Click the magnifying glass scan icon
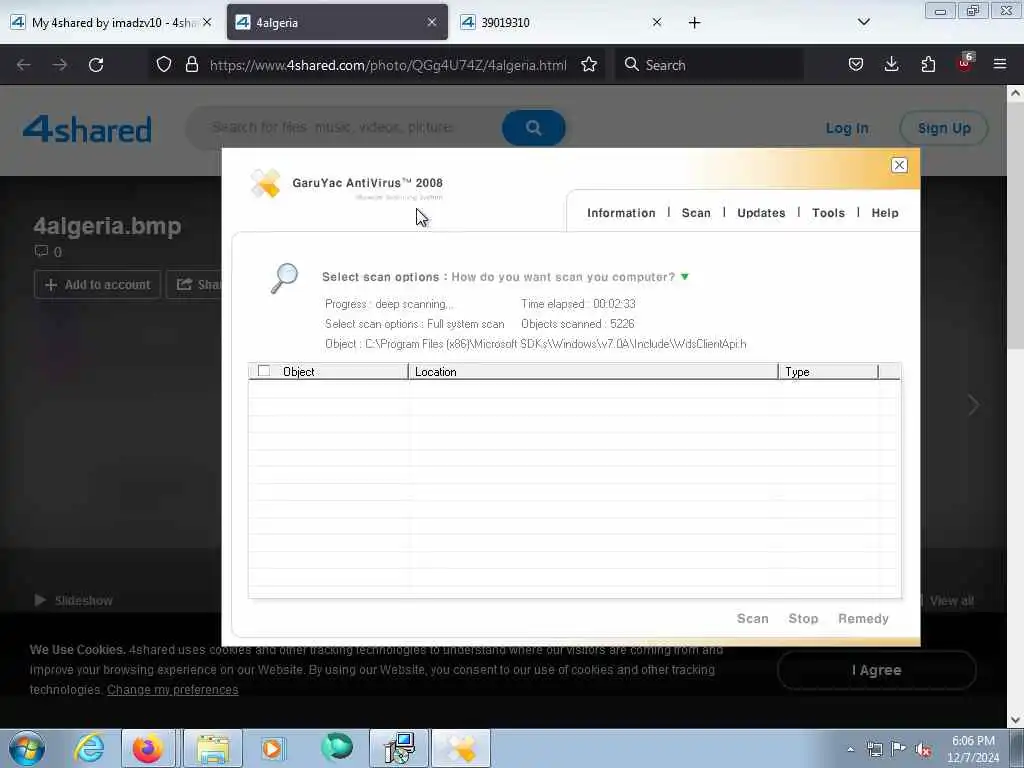 [x=284, y=278]
